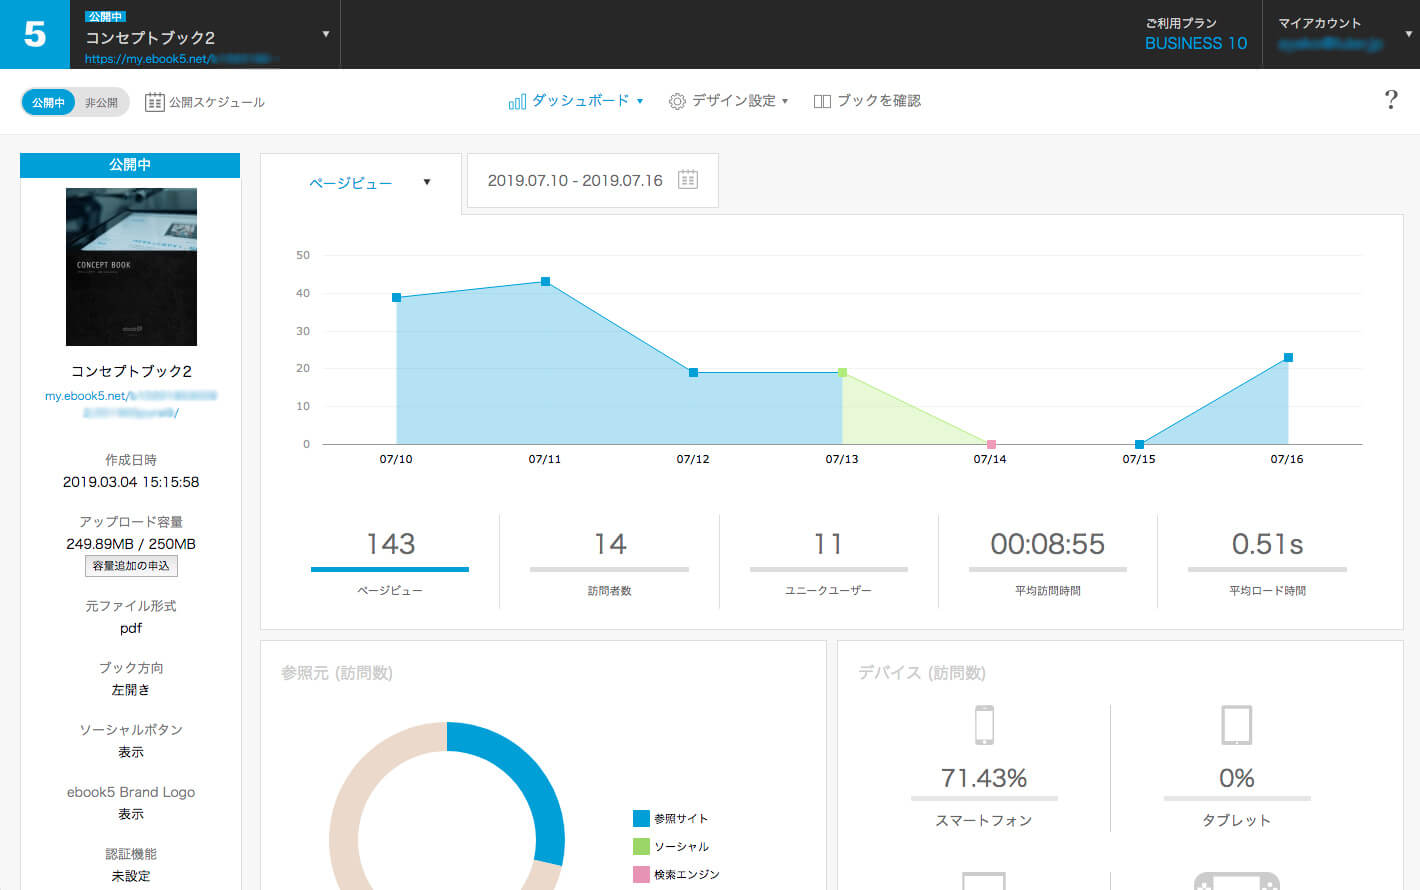Expand the ダッシュボード menu arrow

pyautogui.click(x=640, y=101)
